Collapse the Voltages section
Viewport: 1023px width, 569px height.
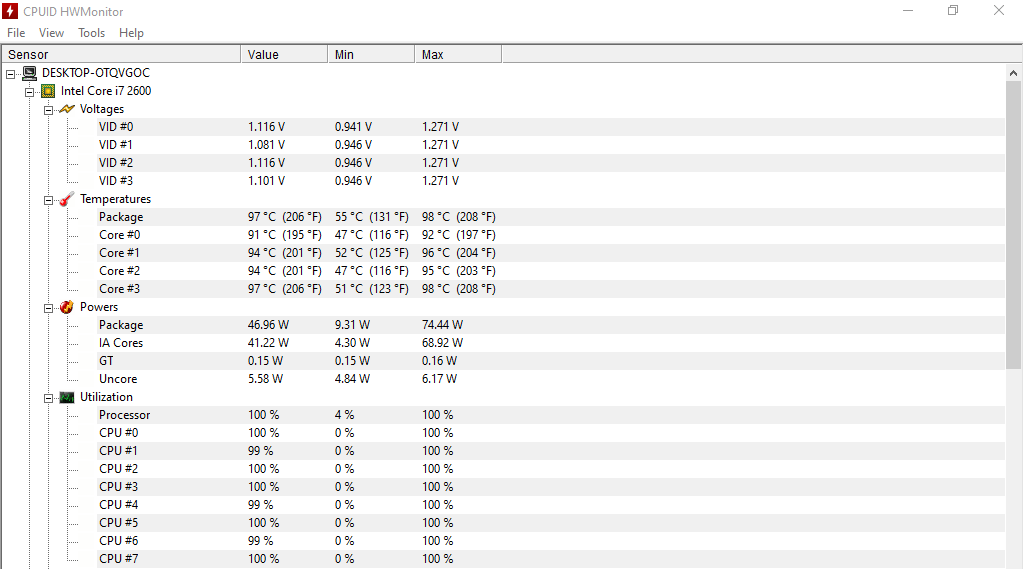(x=48, y=110)
